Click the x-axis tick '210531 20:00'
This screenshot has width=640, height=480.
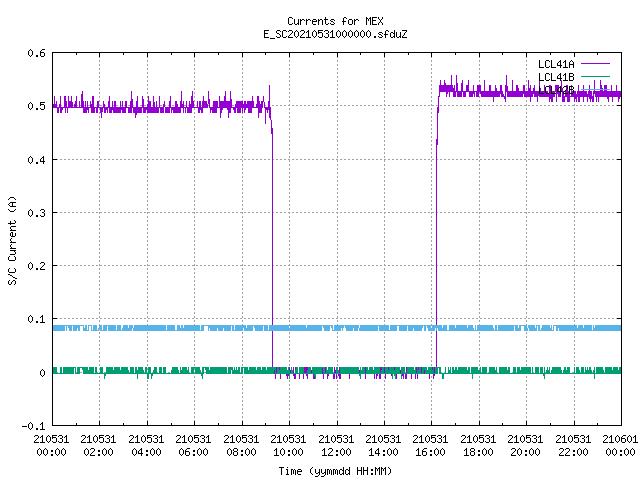[x=525, y=446]
